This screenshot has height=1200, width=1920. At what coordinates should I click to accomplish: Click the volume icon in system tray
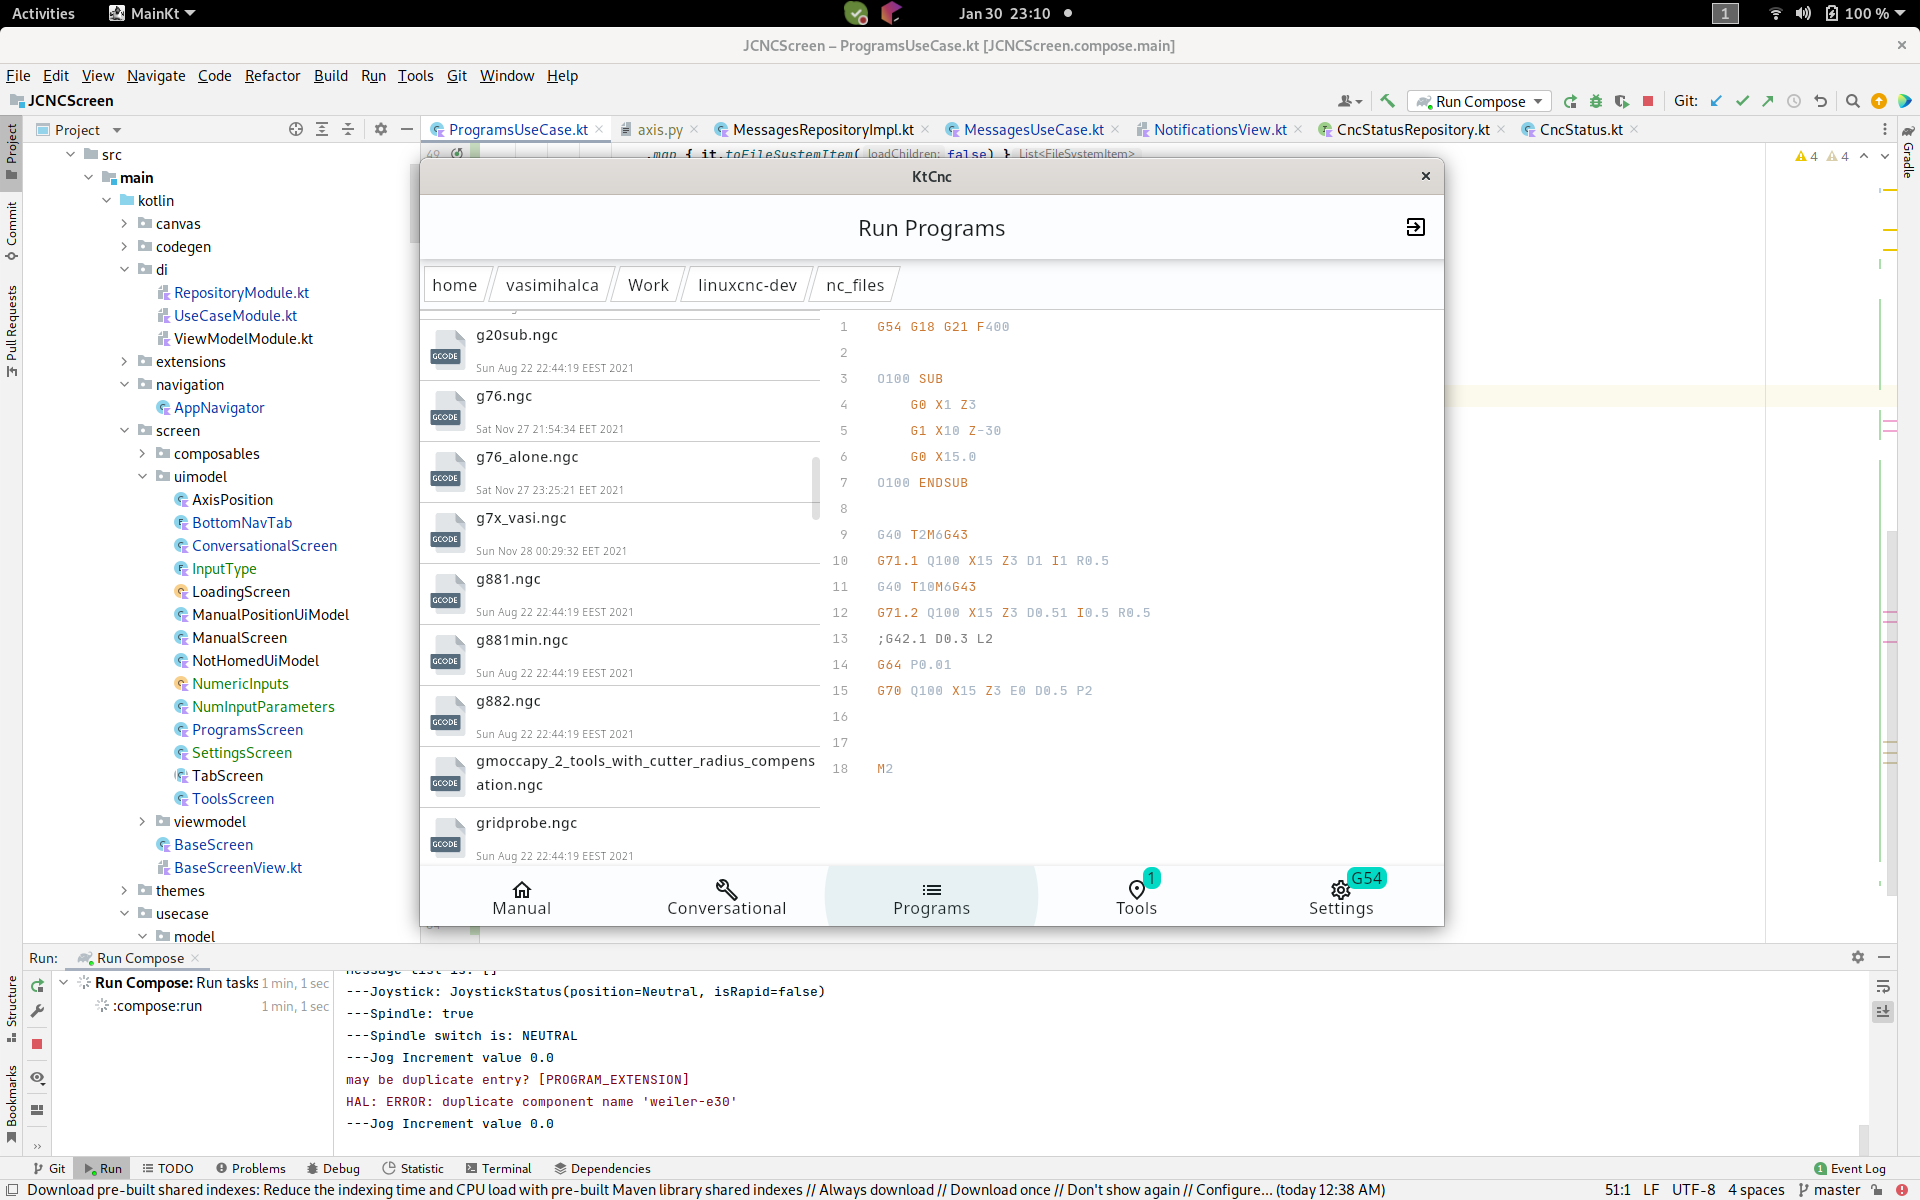(x=1803, y=13)
